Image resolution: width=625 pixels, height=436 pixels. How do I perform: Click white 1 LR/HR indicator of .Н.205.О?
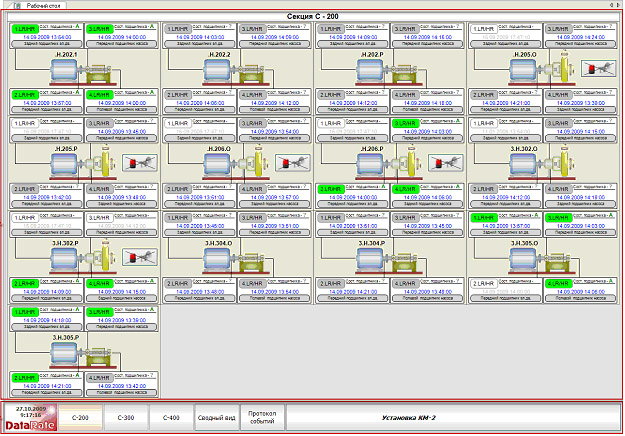pos(484,29)
